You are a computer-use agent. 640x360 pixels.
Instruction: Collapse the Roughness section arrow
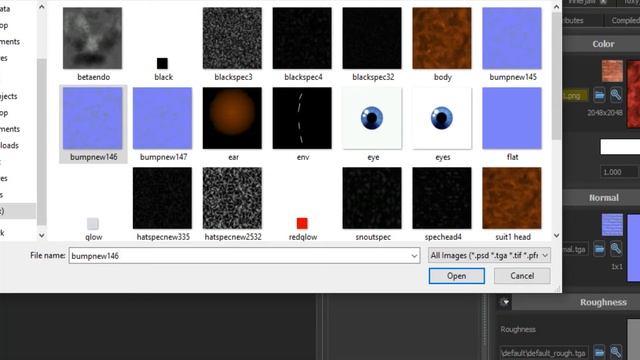tap(505, 302)
